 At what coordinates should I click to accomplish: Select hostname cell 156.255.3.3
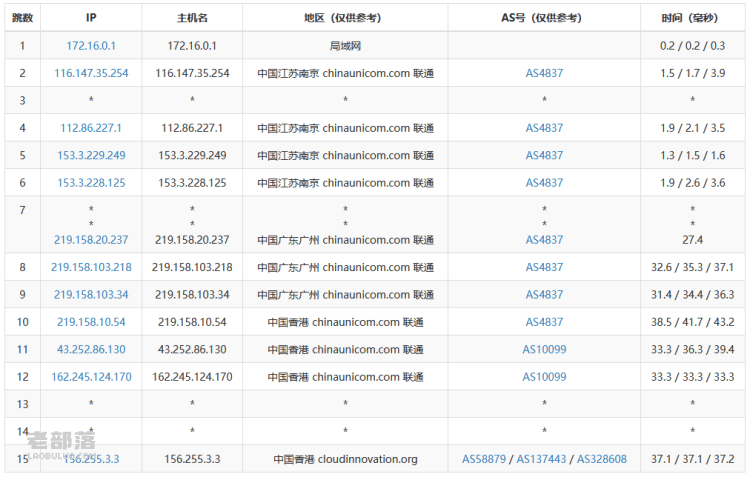tap(192, 459)
